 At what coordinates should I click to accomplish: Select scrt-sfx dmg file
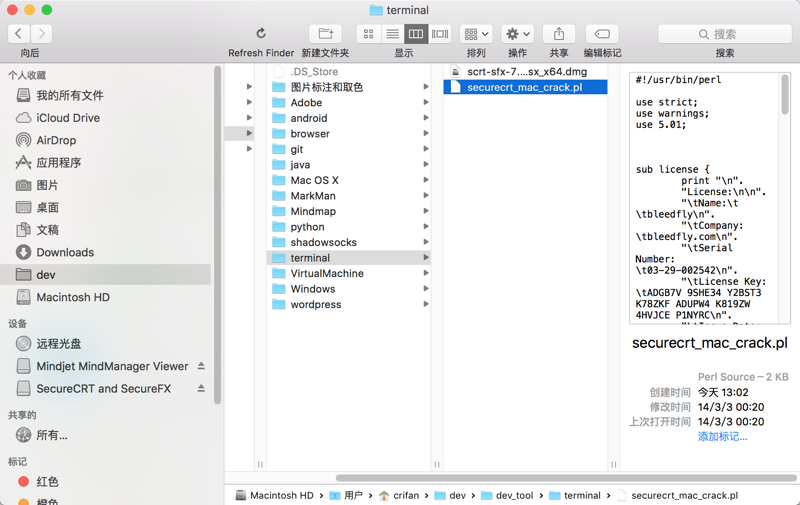pyautogui.click(x=525, y=72)
